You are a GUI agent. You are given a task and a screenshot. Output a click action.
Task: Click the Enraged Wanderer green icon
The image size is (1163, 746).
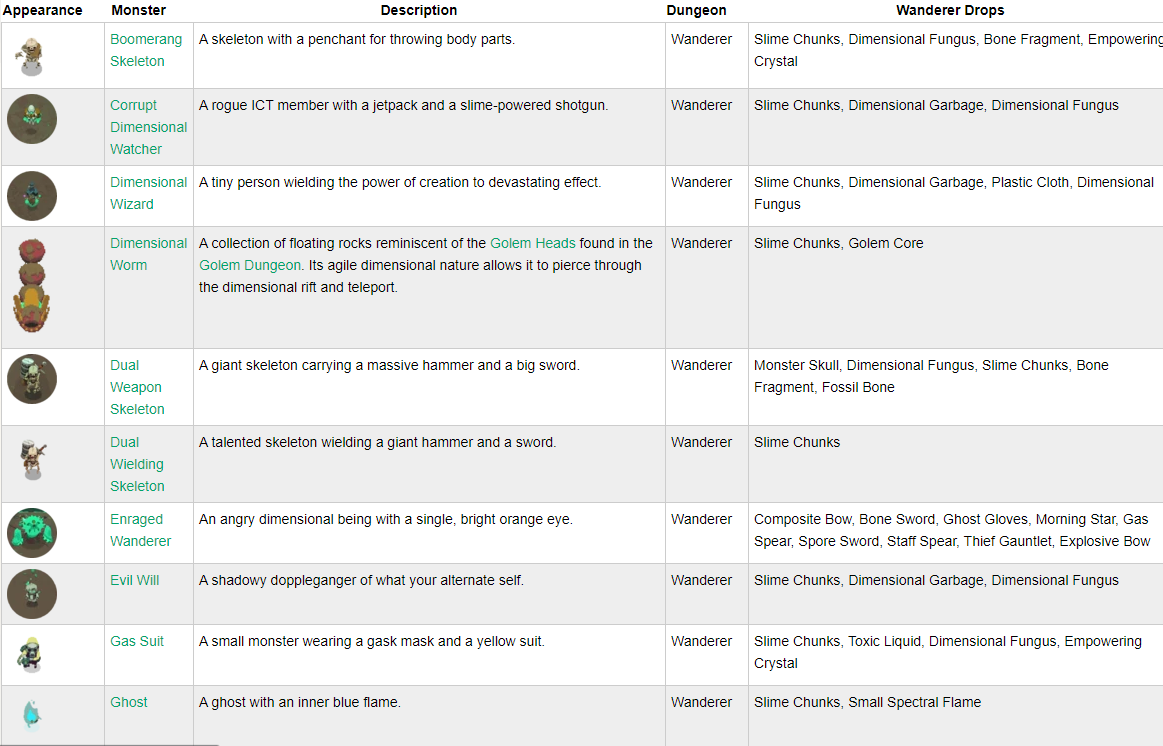coord(32,533)
